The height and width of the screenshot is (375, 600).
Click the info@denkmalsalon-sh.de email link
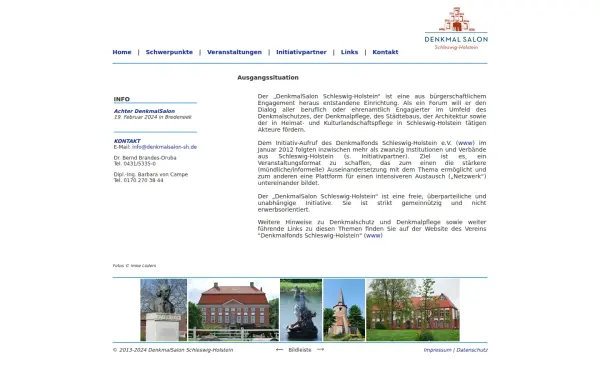tap(165, 147)
